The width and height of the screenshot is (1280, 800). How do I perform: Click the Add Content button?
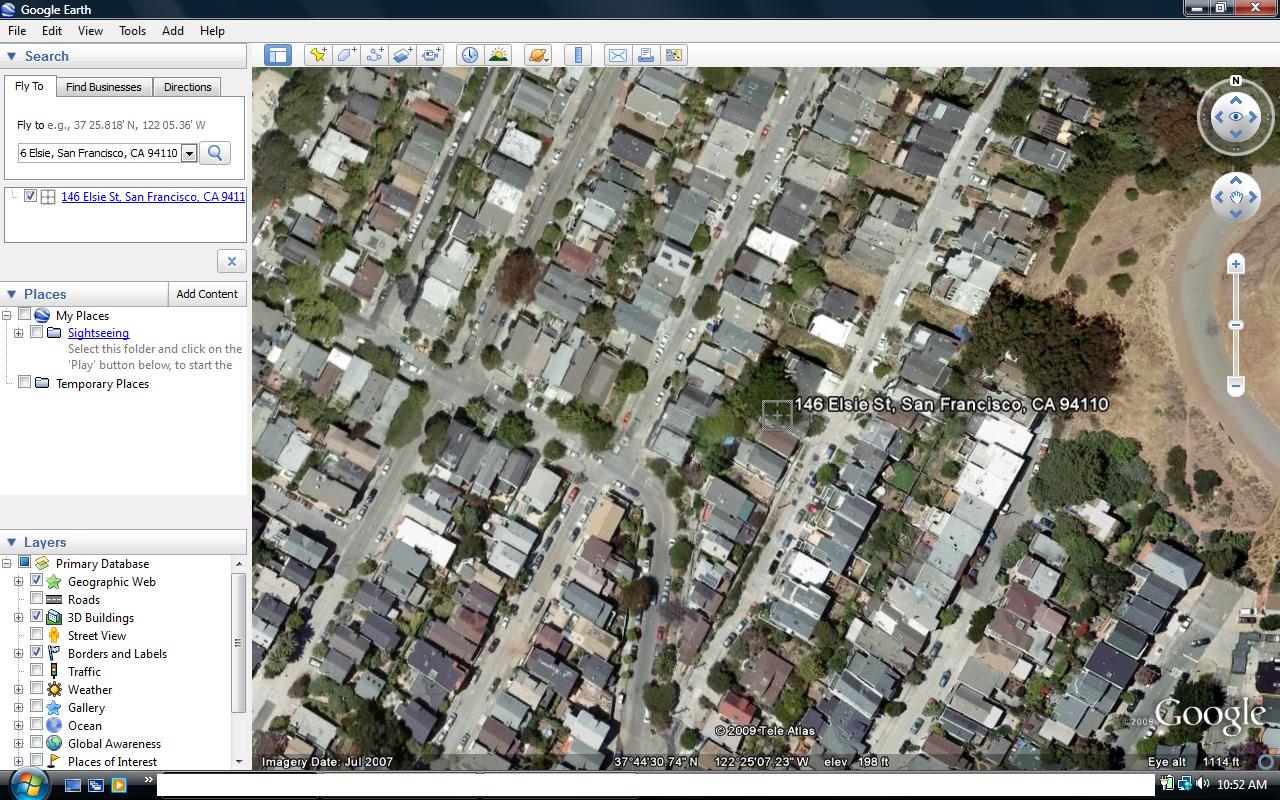point(207,294)
